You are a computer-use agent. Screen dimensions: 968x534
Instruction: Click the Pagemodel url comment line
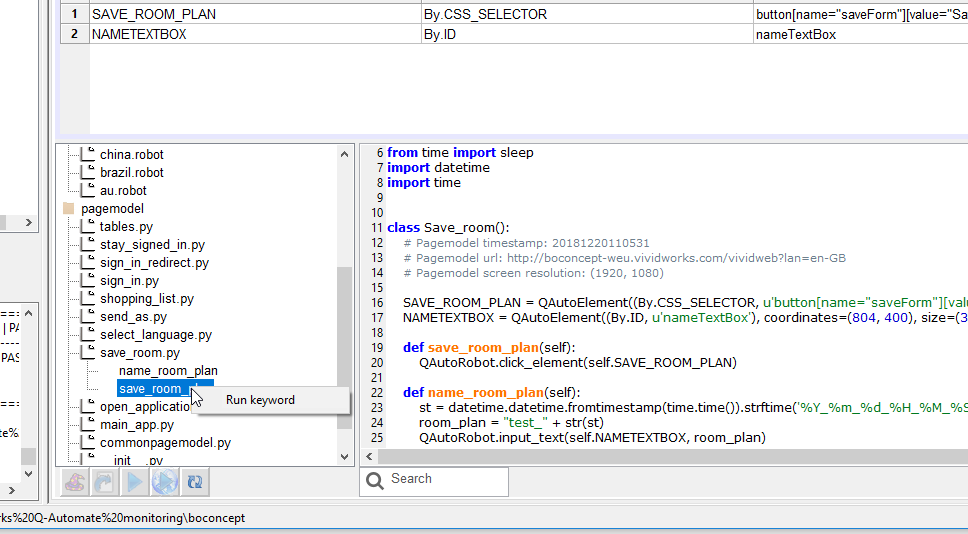[625, 258]
